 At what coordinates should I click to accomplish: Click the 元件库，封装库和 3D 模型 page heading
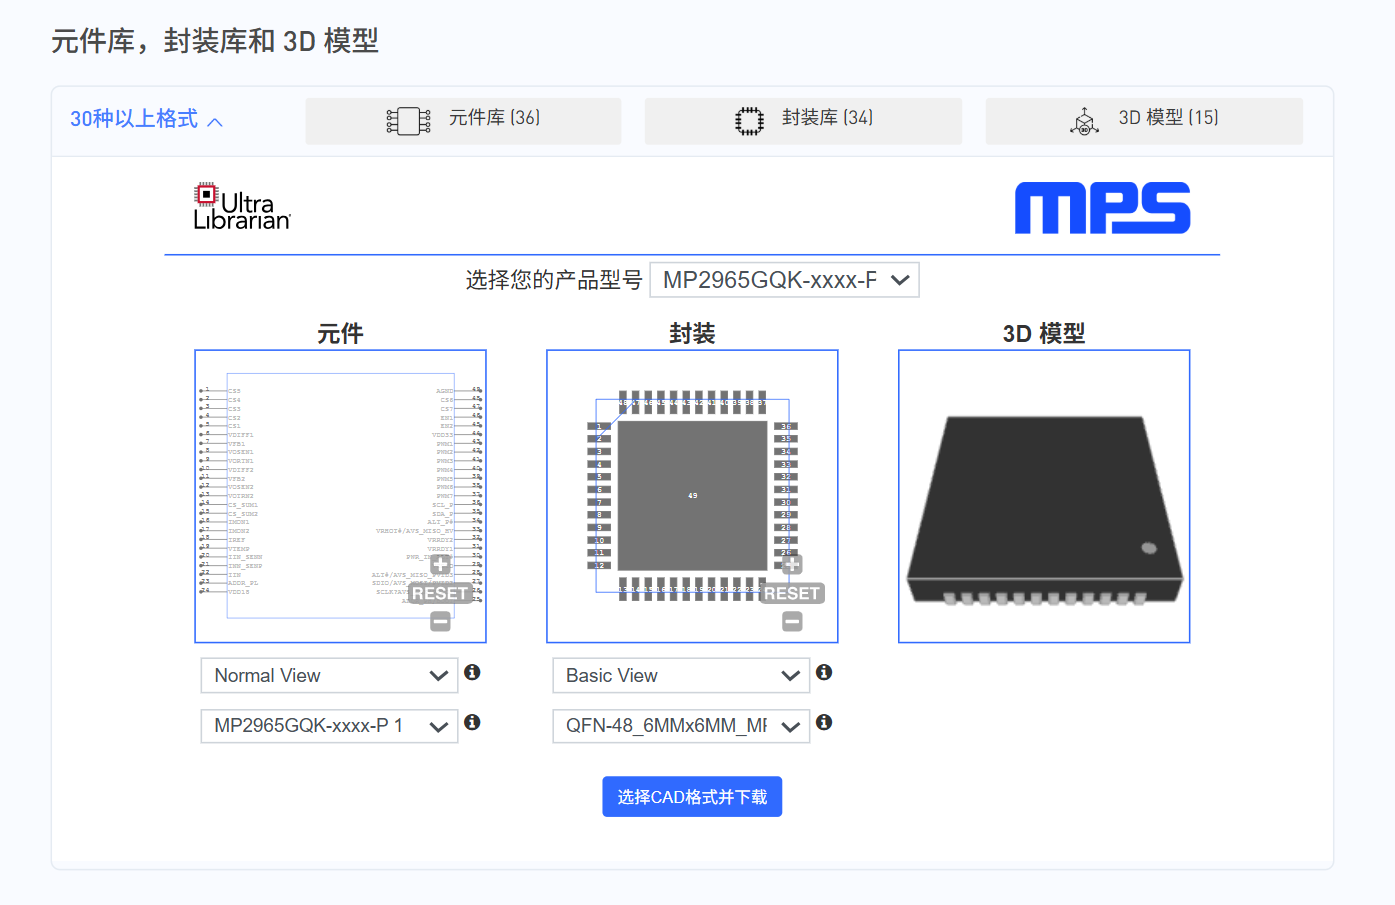tap(215, 41)
